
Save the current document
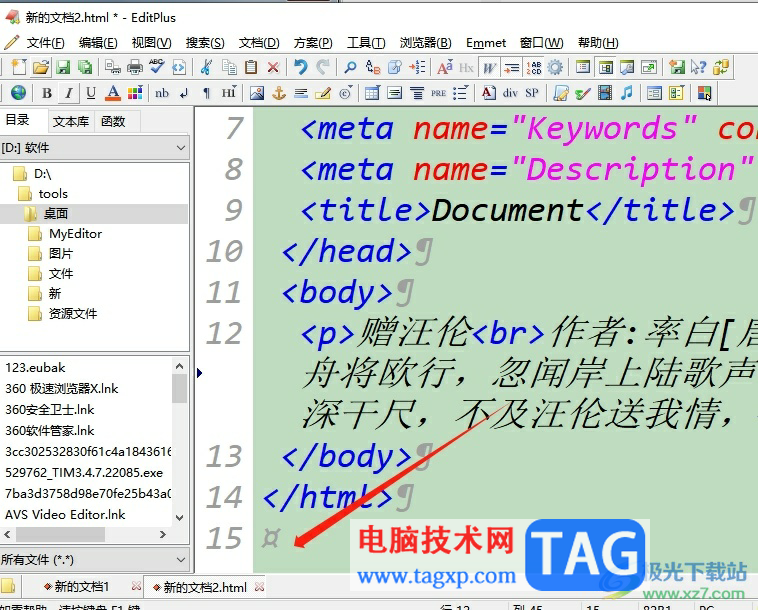(x=63, y=67)
